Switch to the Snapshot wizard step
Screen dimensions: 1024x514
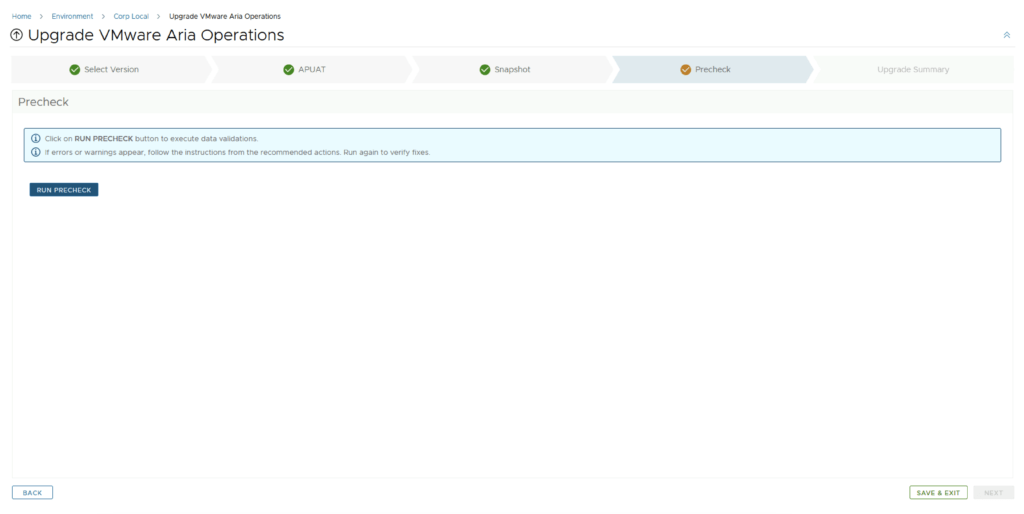coord(512,70)
